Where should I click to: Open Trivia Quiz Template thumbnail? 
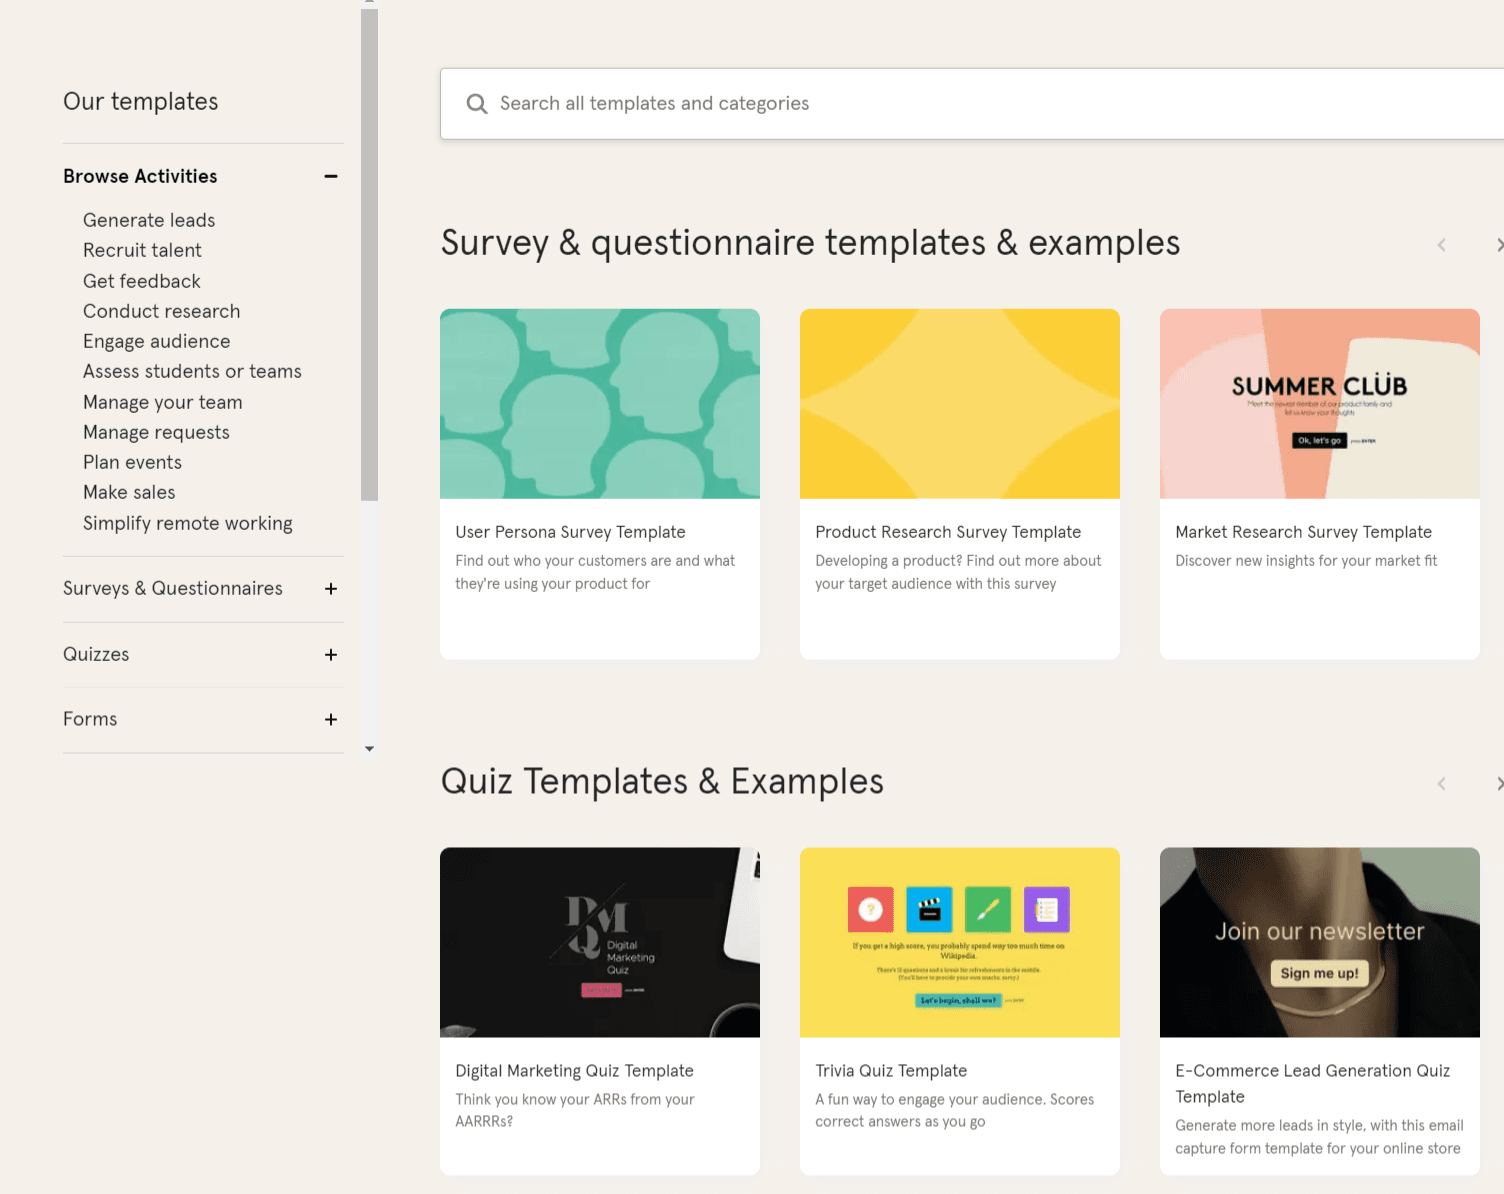click(960, 942)
